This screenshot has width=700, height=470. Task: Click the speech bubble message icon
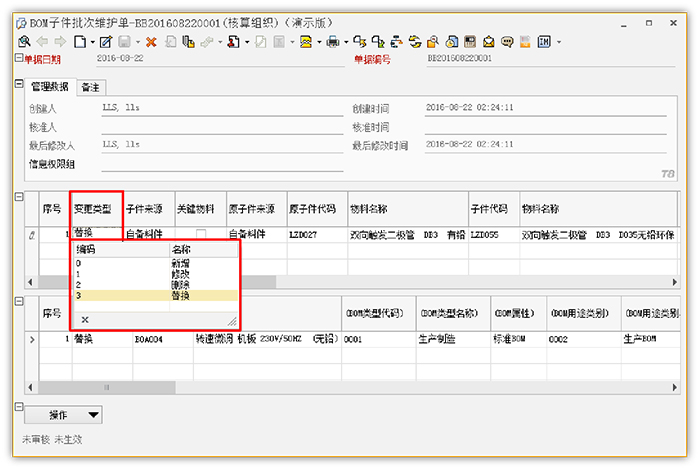click(x=507, y=42)
